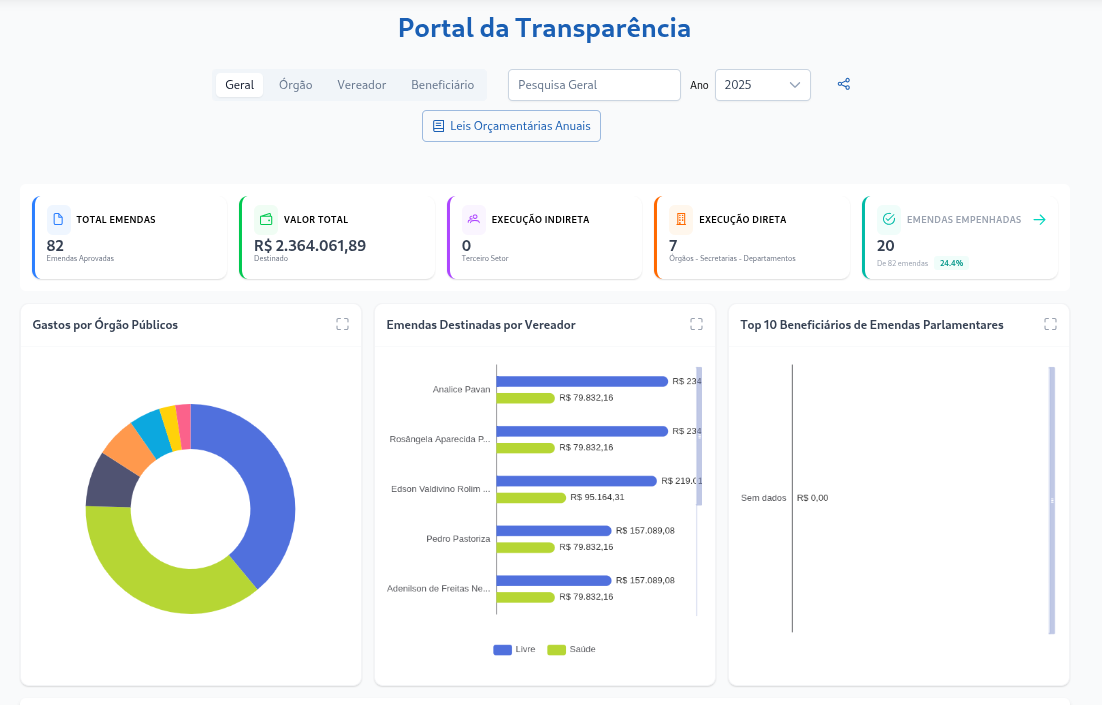Click the orange donut segment
The image size is (1102, 705).
click(x=129, y=449)
